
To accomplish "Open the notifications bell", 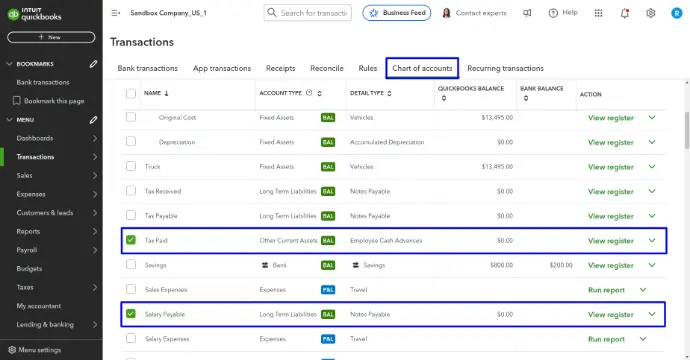I will [x=625, y=13].
